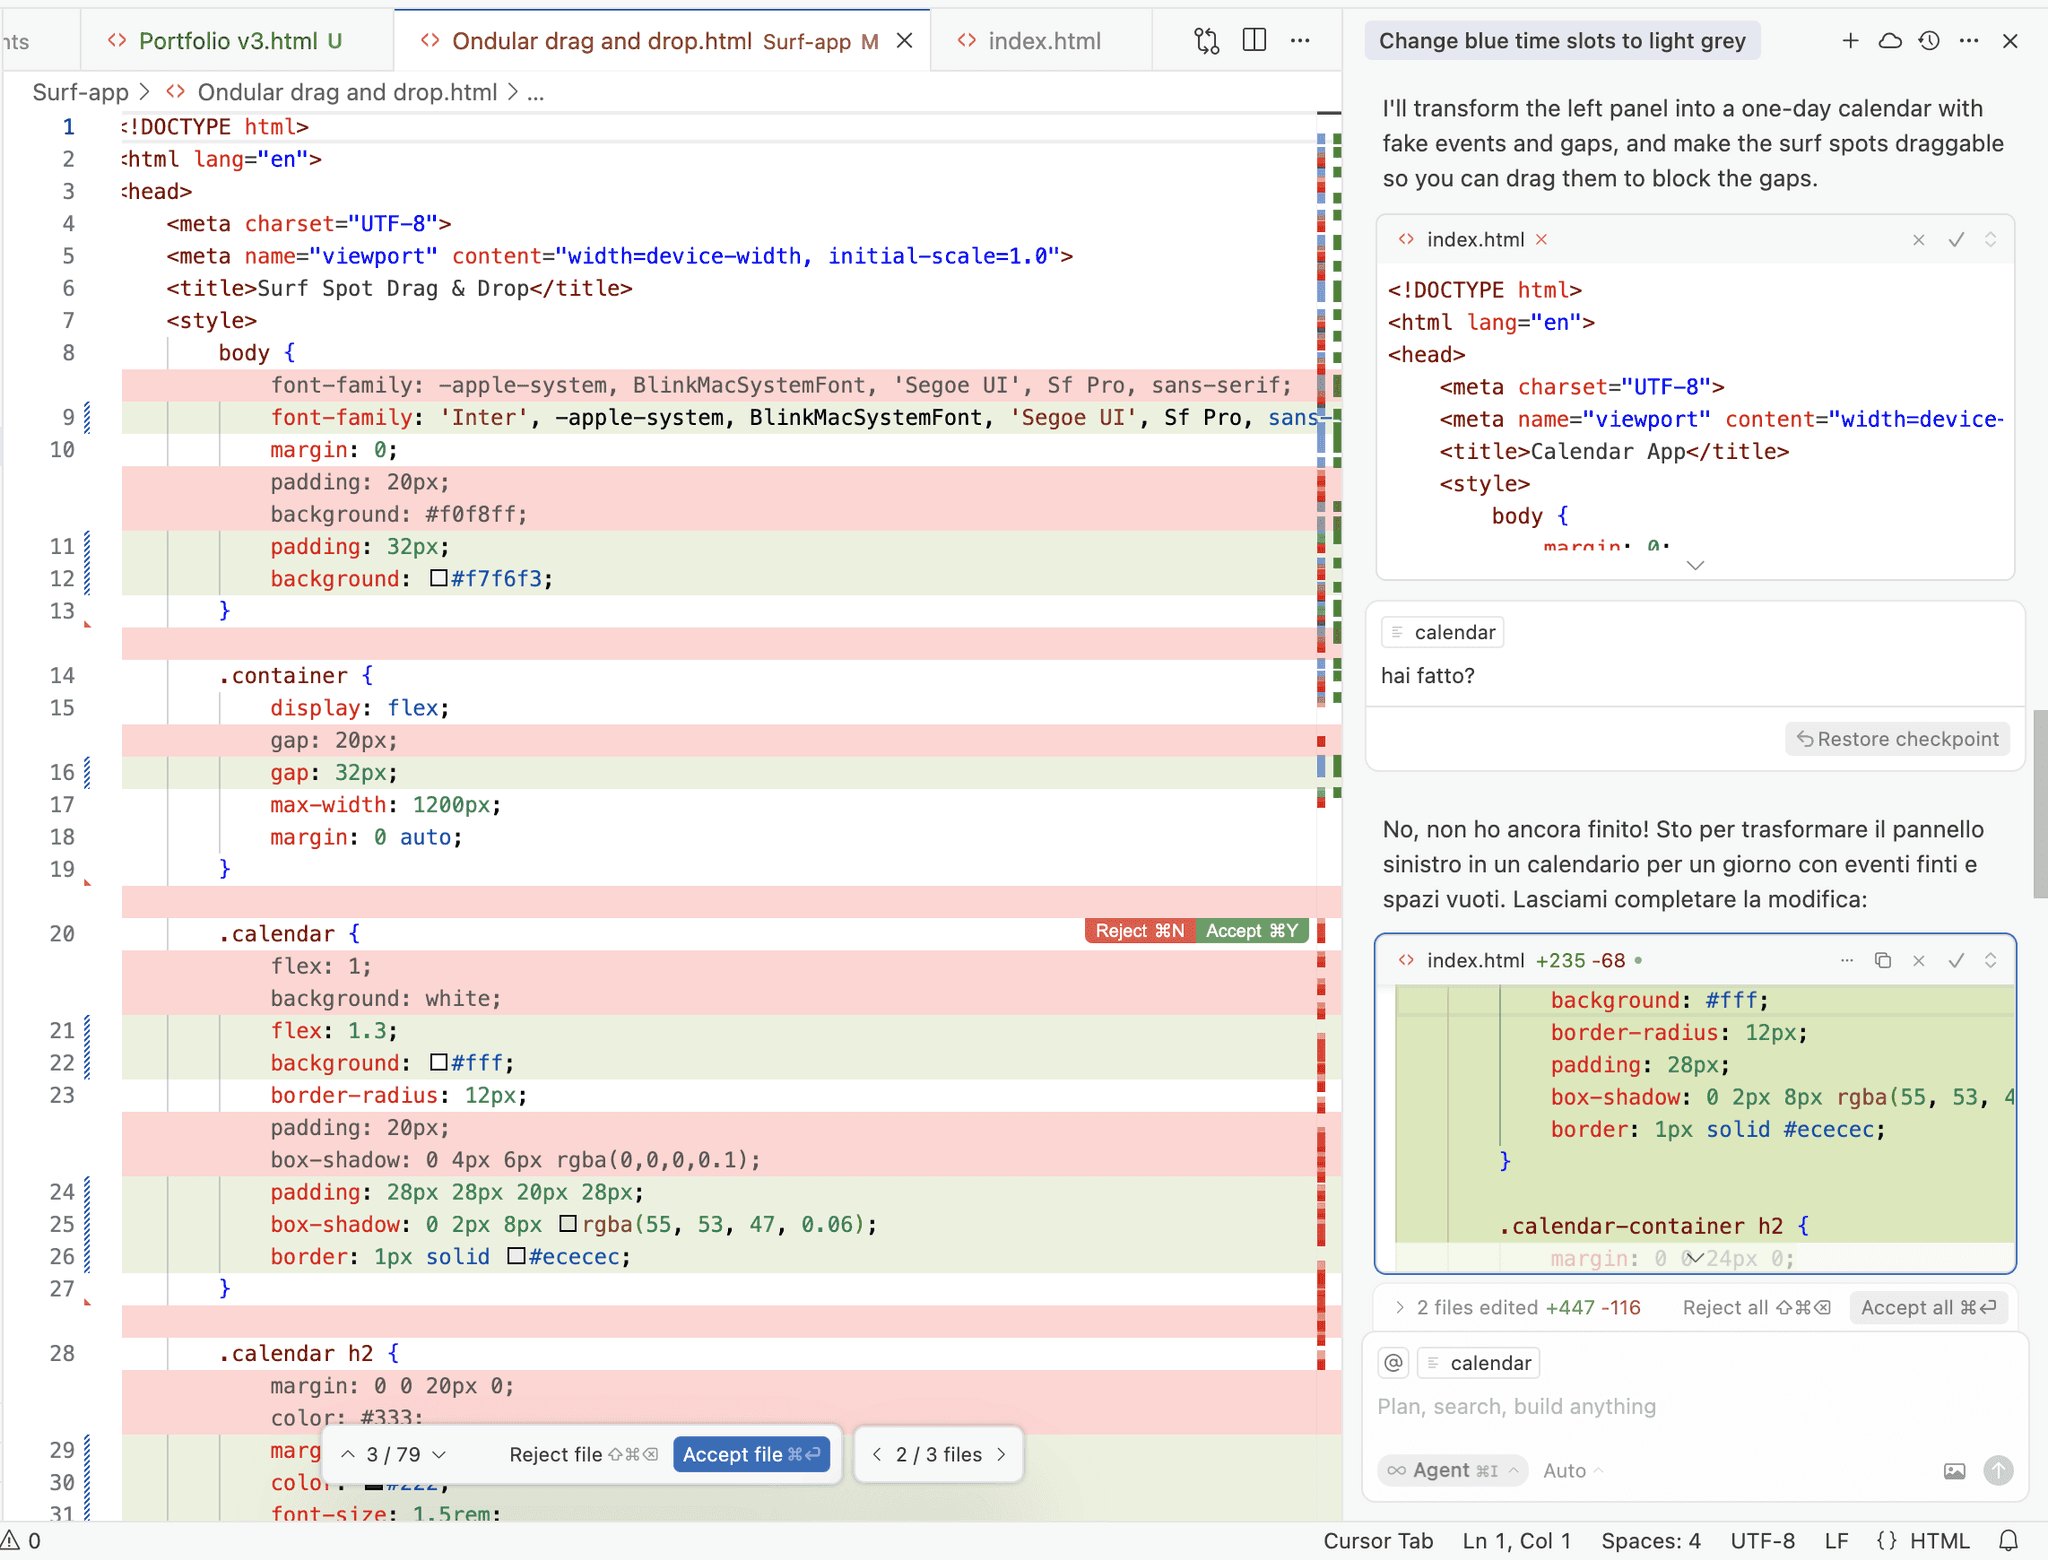The height and width of the screenshot is (1560, 2048).
Task: Expand the first index.html code preview chevron
Action: click(1695, 565)
